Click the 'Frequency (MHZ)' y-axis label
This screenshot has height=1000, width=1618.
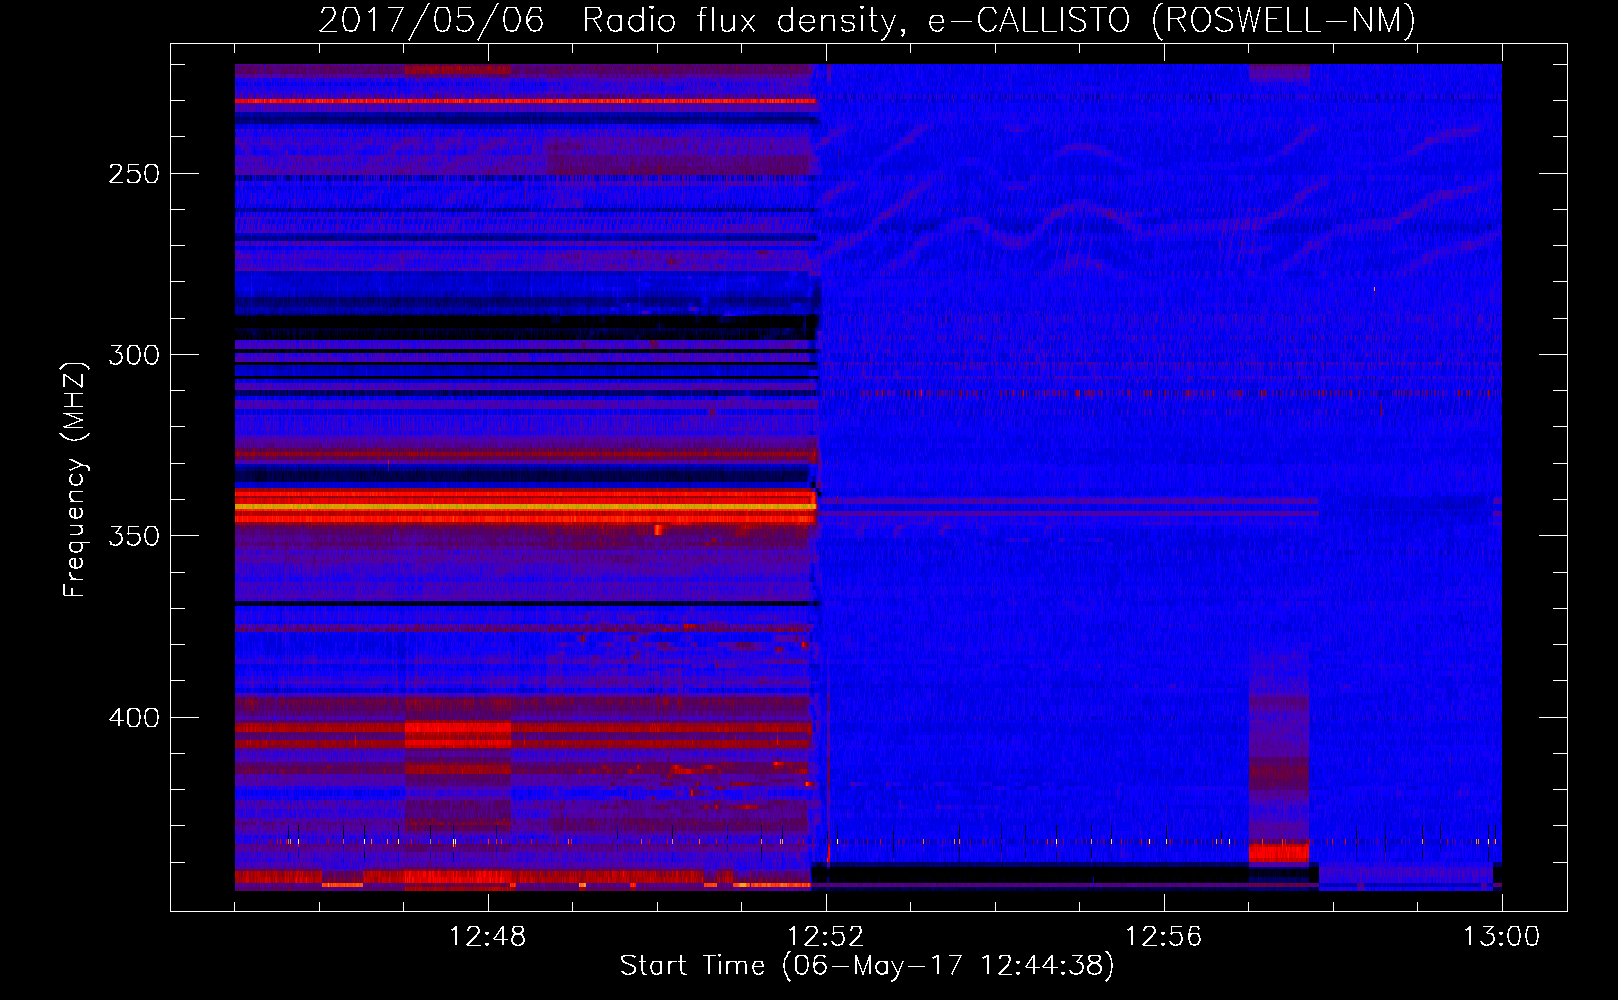click(x=75, y=479)
